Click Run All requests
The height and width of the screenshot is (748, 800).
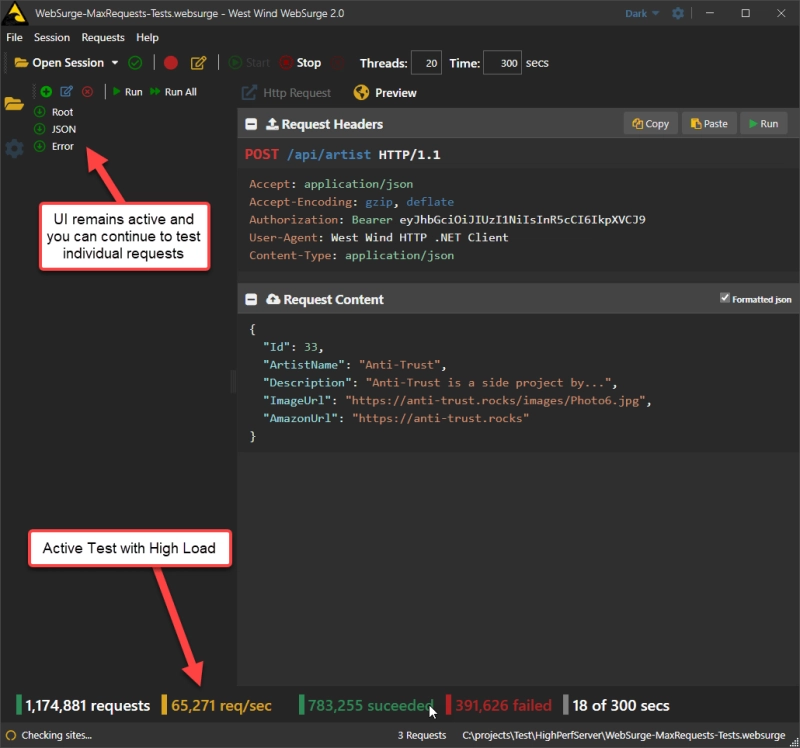[x=173, y=92]
